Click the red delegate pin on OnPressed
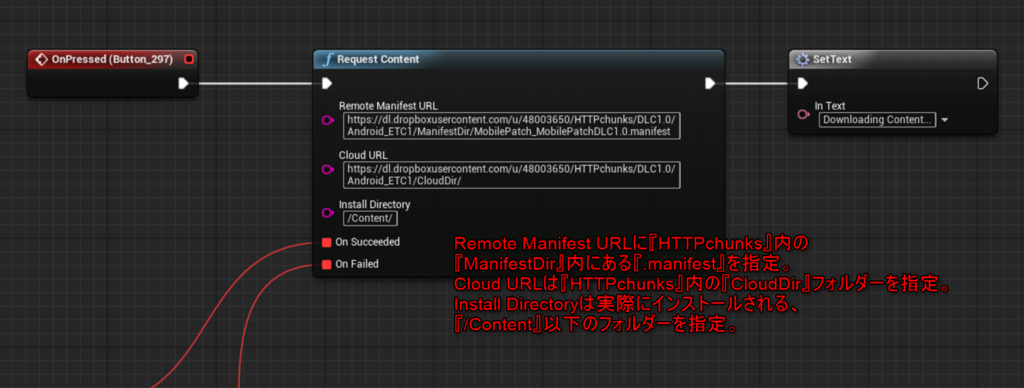 click(x=189, y=59)
